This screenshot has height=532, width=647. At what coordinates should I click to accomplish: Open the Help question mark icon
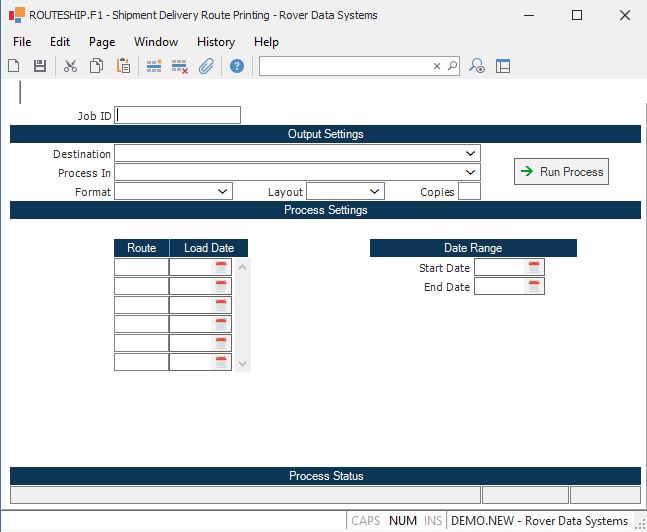point(237,66)
